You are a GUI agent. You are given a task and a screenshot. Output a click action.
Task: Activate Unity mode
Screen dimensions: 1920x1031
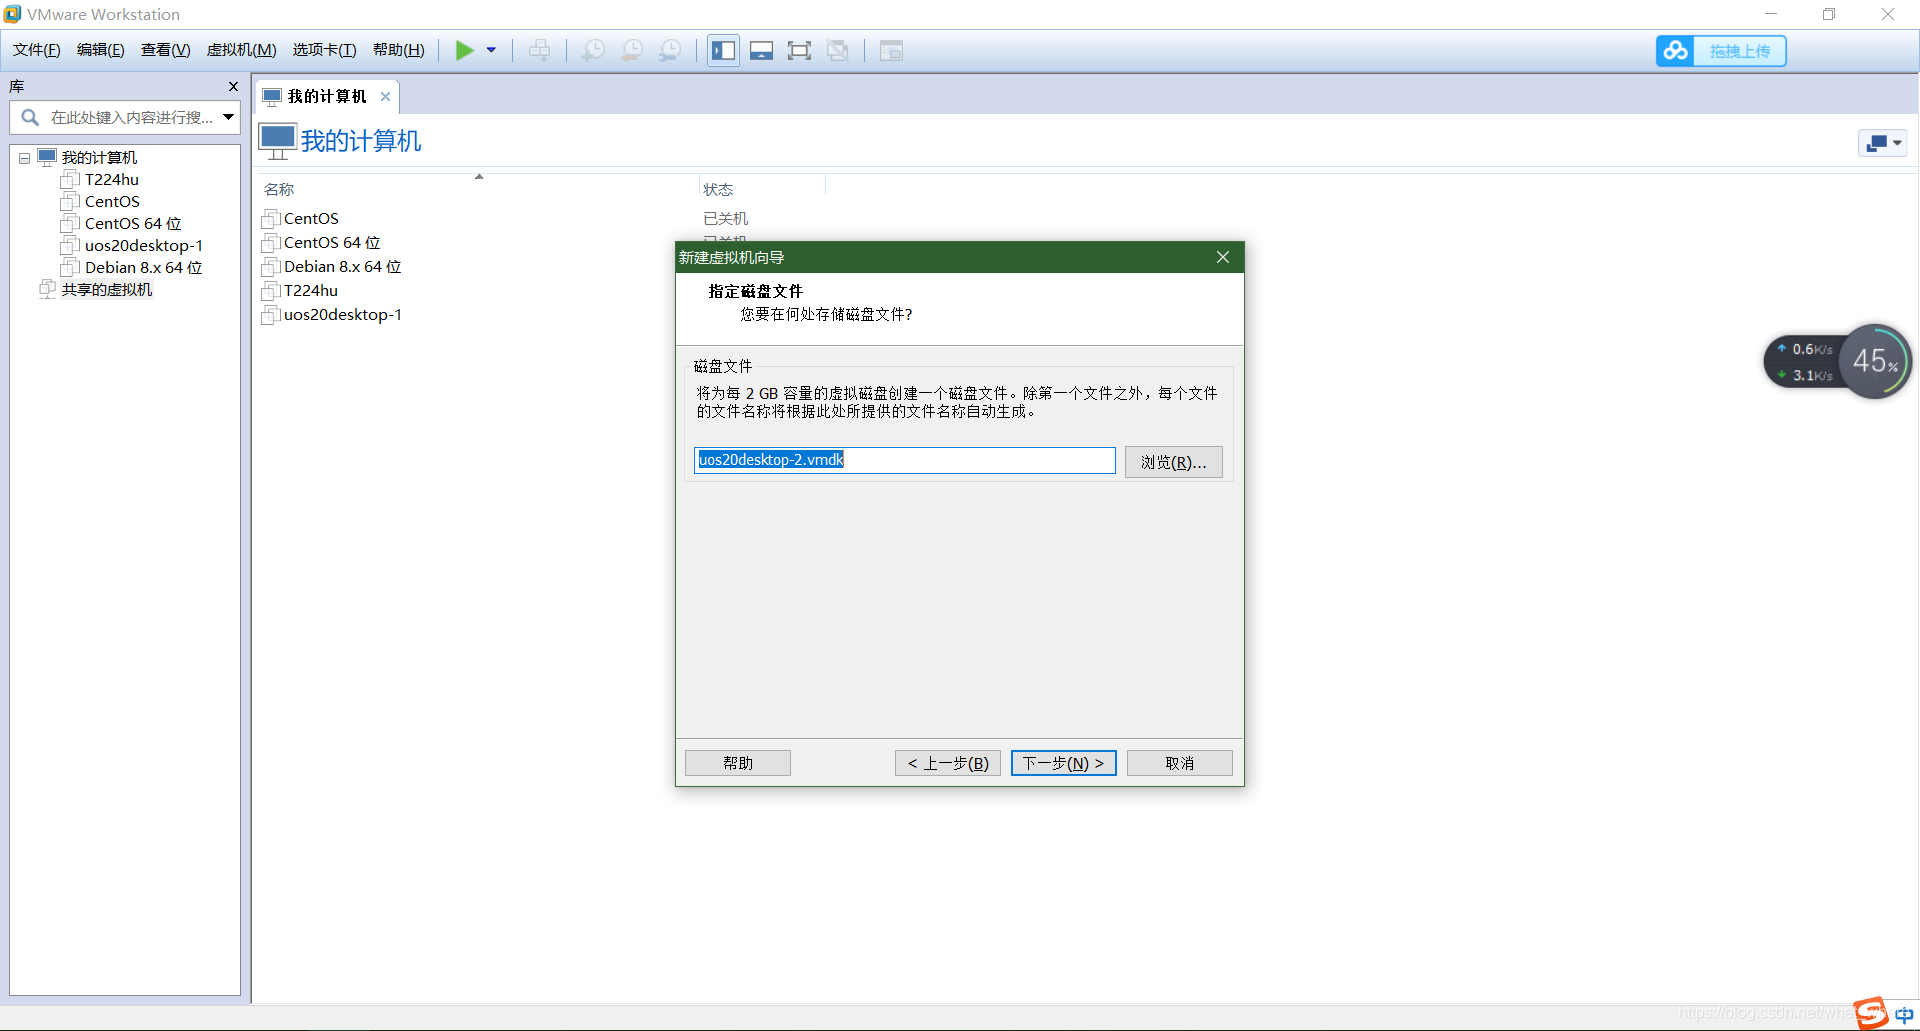pos(838,50)
